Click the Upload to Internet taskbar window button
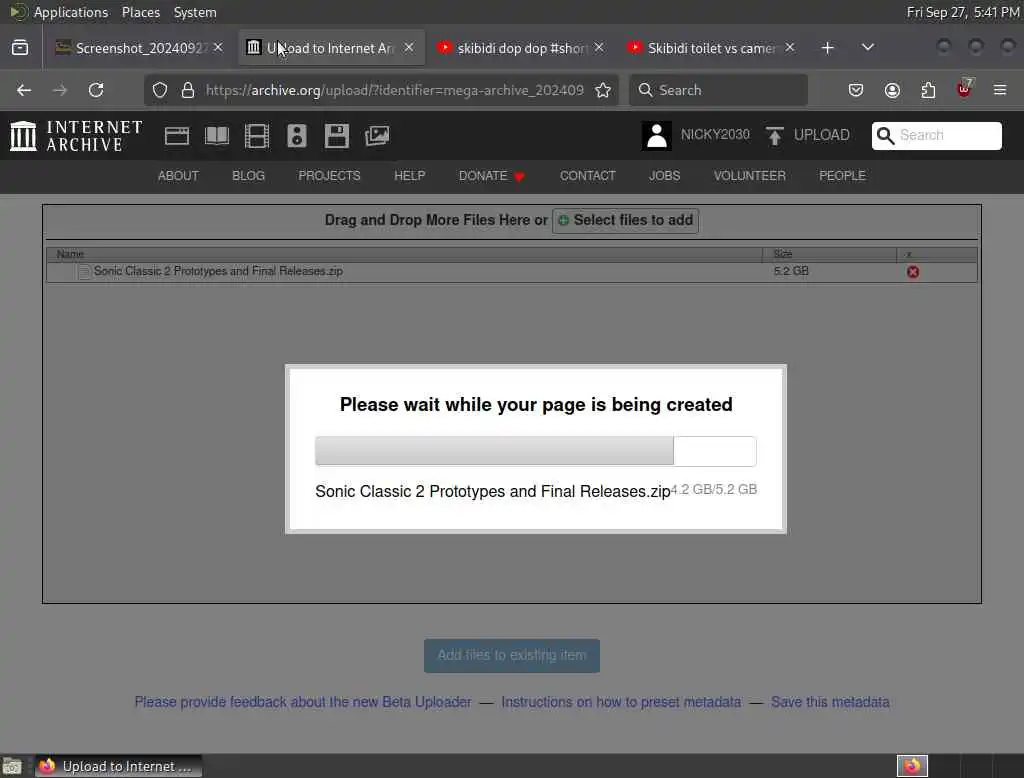The image size is (1024, 778). click(x=118, y=766)
